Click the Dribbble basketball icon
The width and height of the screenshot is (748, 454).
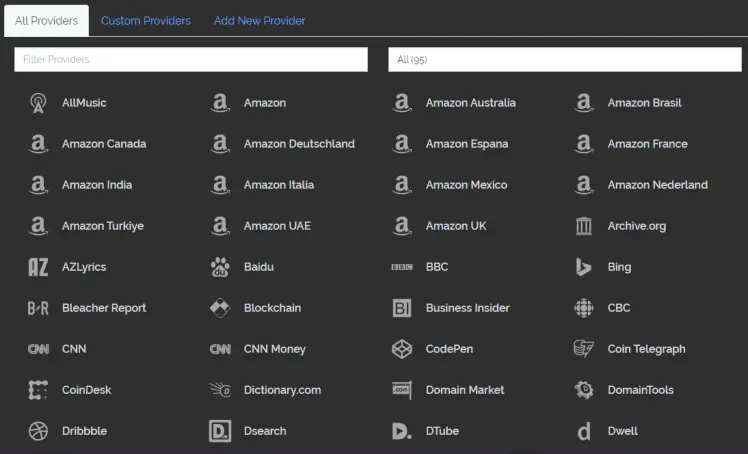[x=38, y=431]
